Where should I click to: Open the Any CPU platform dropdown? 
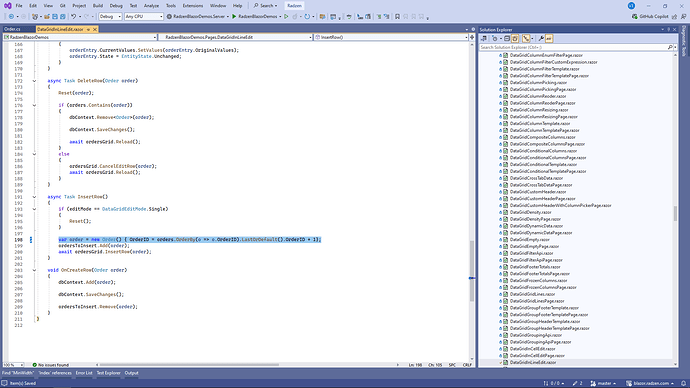tap(144, 17)
